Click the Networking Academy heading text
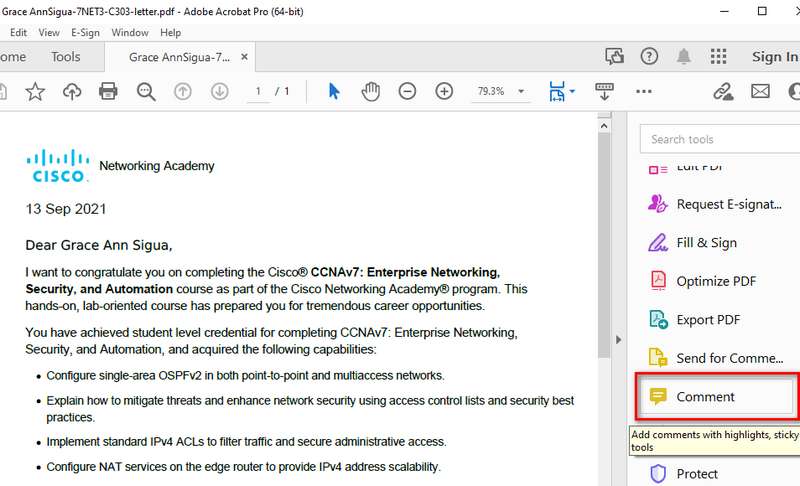This screenshot has height=486, width=800. click(157, 166)
